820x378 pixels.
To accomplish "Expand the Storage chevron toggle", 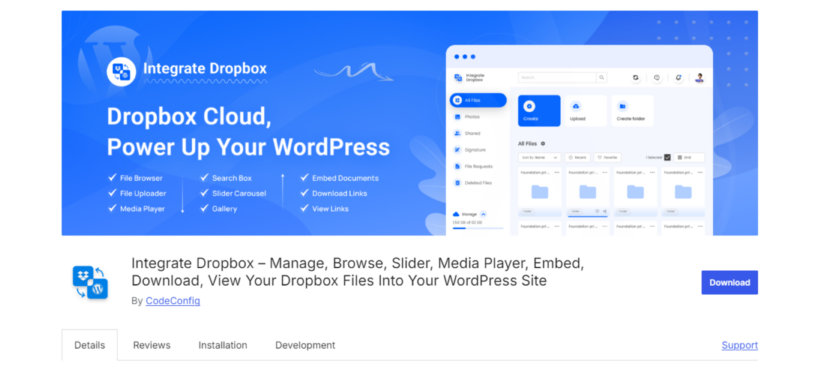I will [483, 214].
